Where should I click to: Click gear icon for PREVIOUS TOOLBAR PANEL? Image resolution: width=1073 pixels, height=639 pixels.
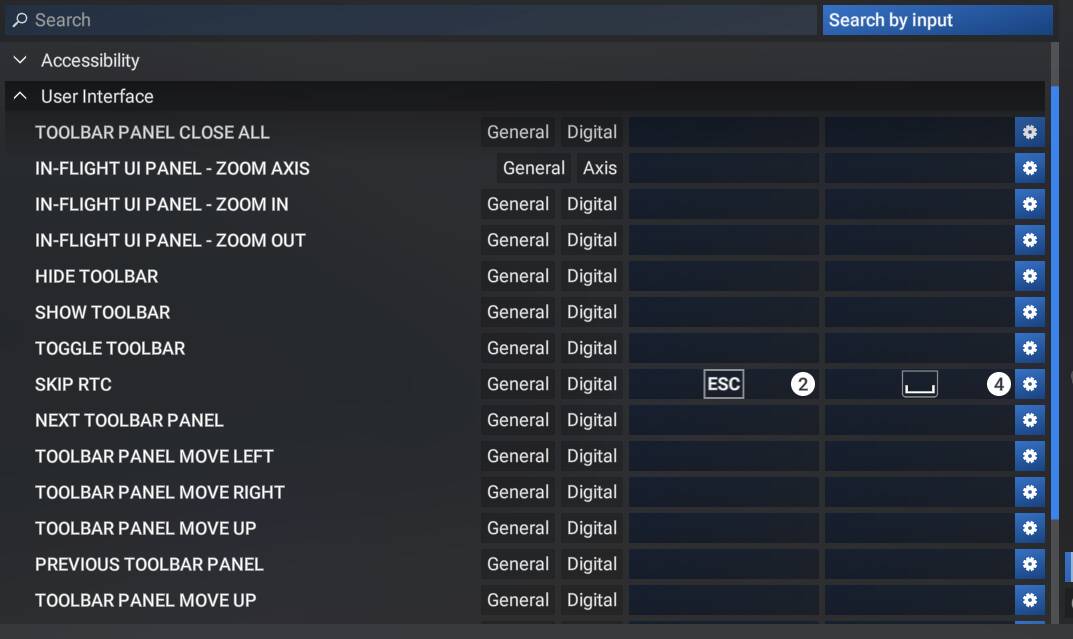click(x=1029, y=564)
